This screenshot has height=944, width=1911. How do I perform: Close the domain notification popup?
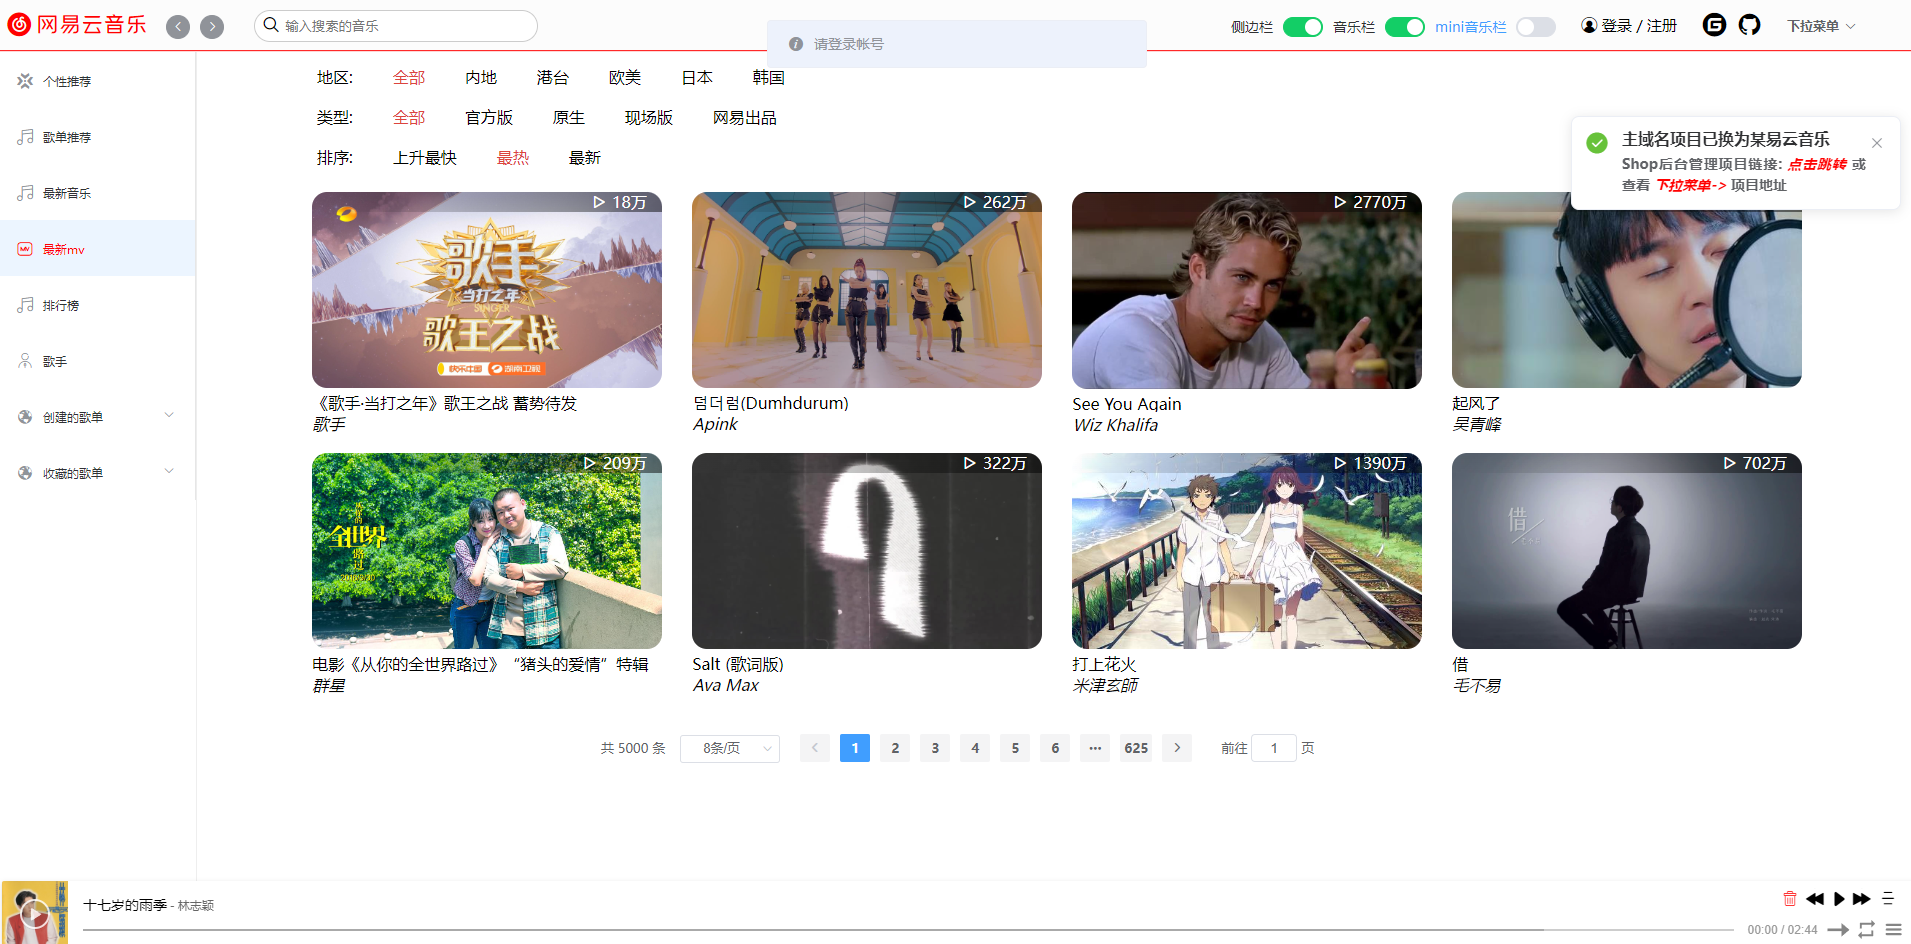[1877, 143]
